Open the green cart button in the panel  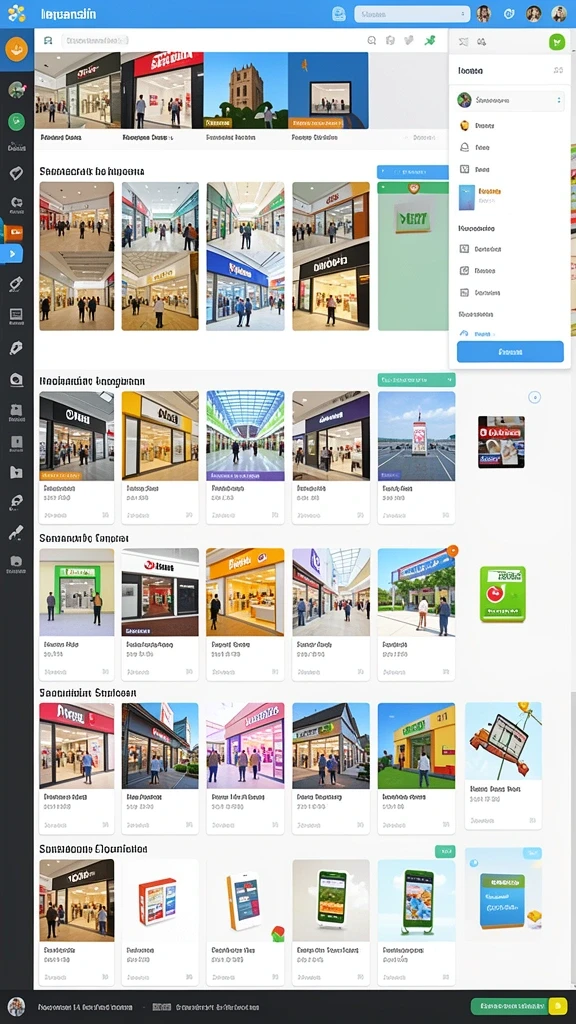click(556, 42)
